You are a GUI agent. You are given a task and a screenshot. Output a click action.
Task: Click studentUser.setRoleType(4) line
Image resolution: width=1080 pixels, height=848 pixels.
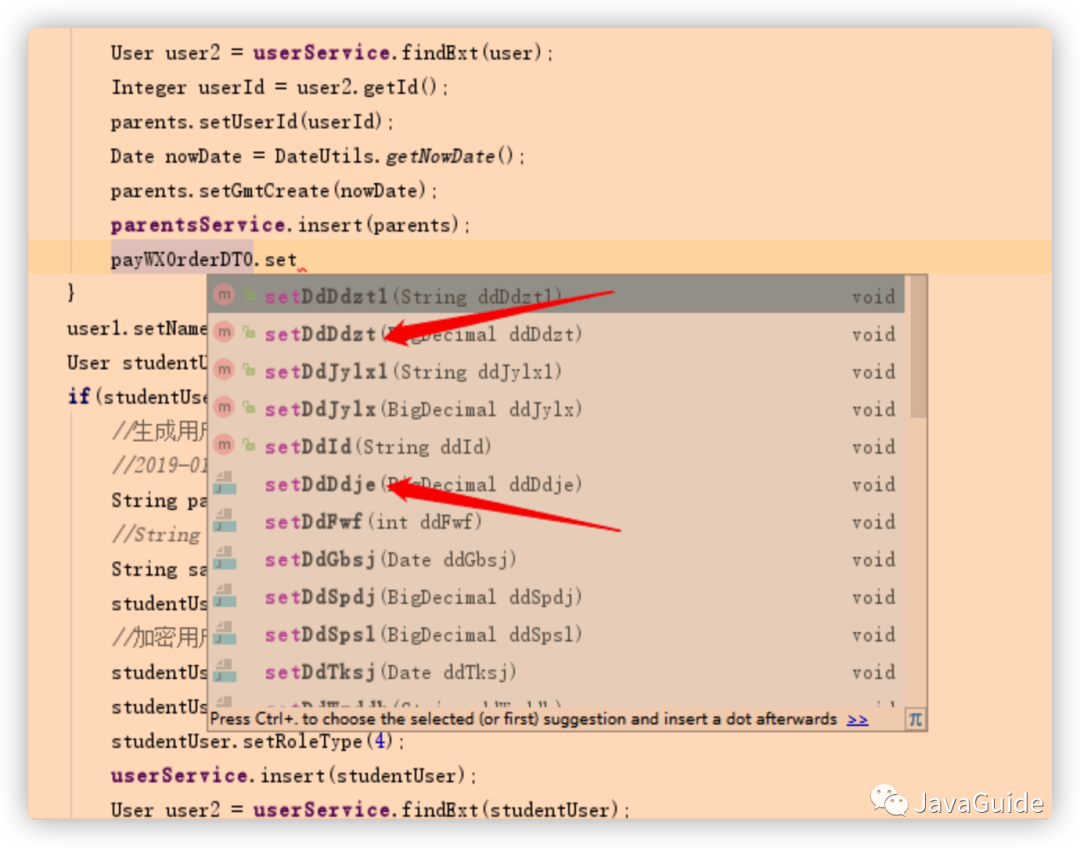click(x=258, y=741)
